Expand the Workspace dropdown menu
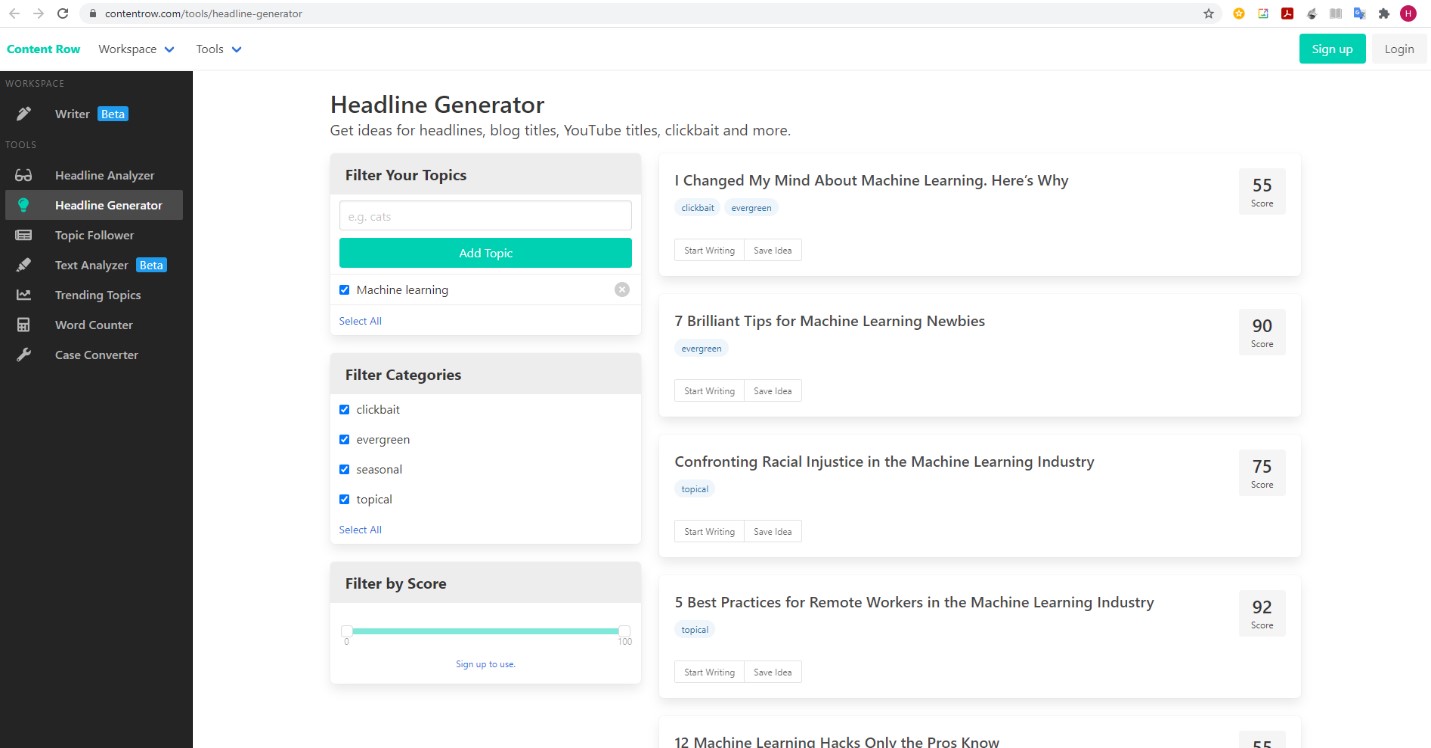1431x748 pixels. (x=136, y=49)
